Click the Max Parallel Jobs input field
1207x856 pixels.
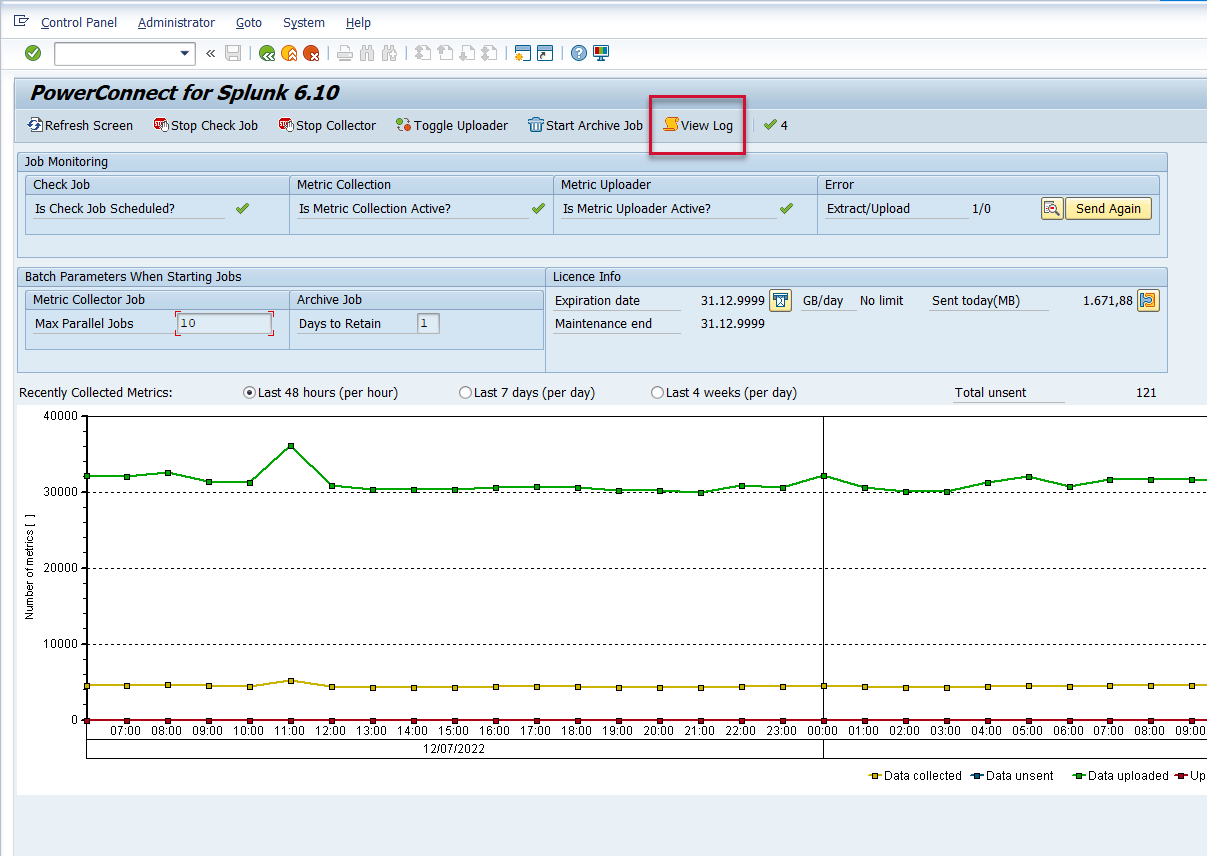pyautogui.click(x=224, y=323)
